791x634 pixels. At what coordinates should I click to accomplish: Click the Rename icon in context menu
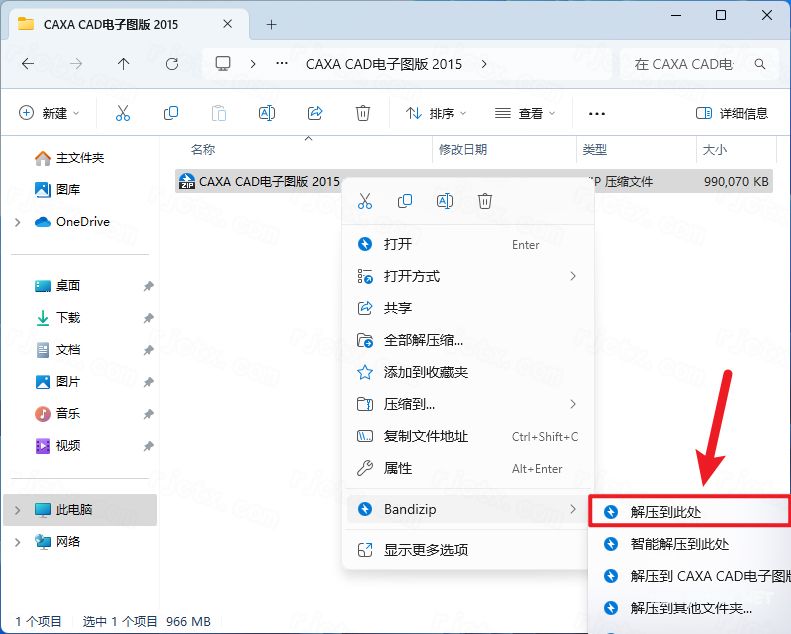click(445, 201)
